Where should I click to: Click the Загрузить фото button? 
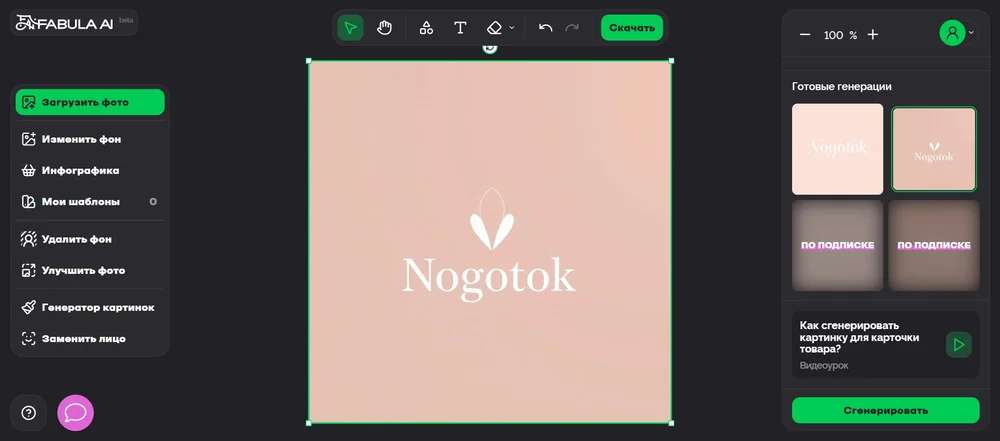pos(89,102)
